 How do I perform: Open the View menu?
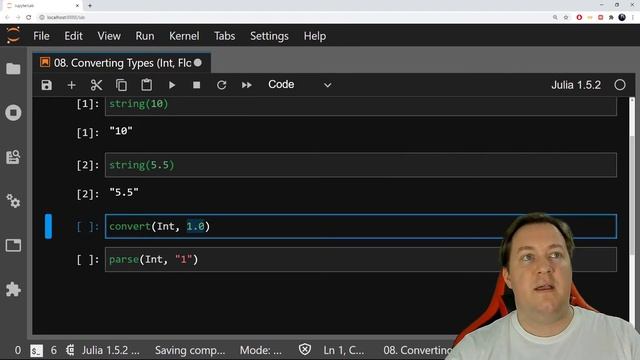[109, 36]
